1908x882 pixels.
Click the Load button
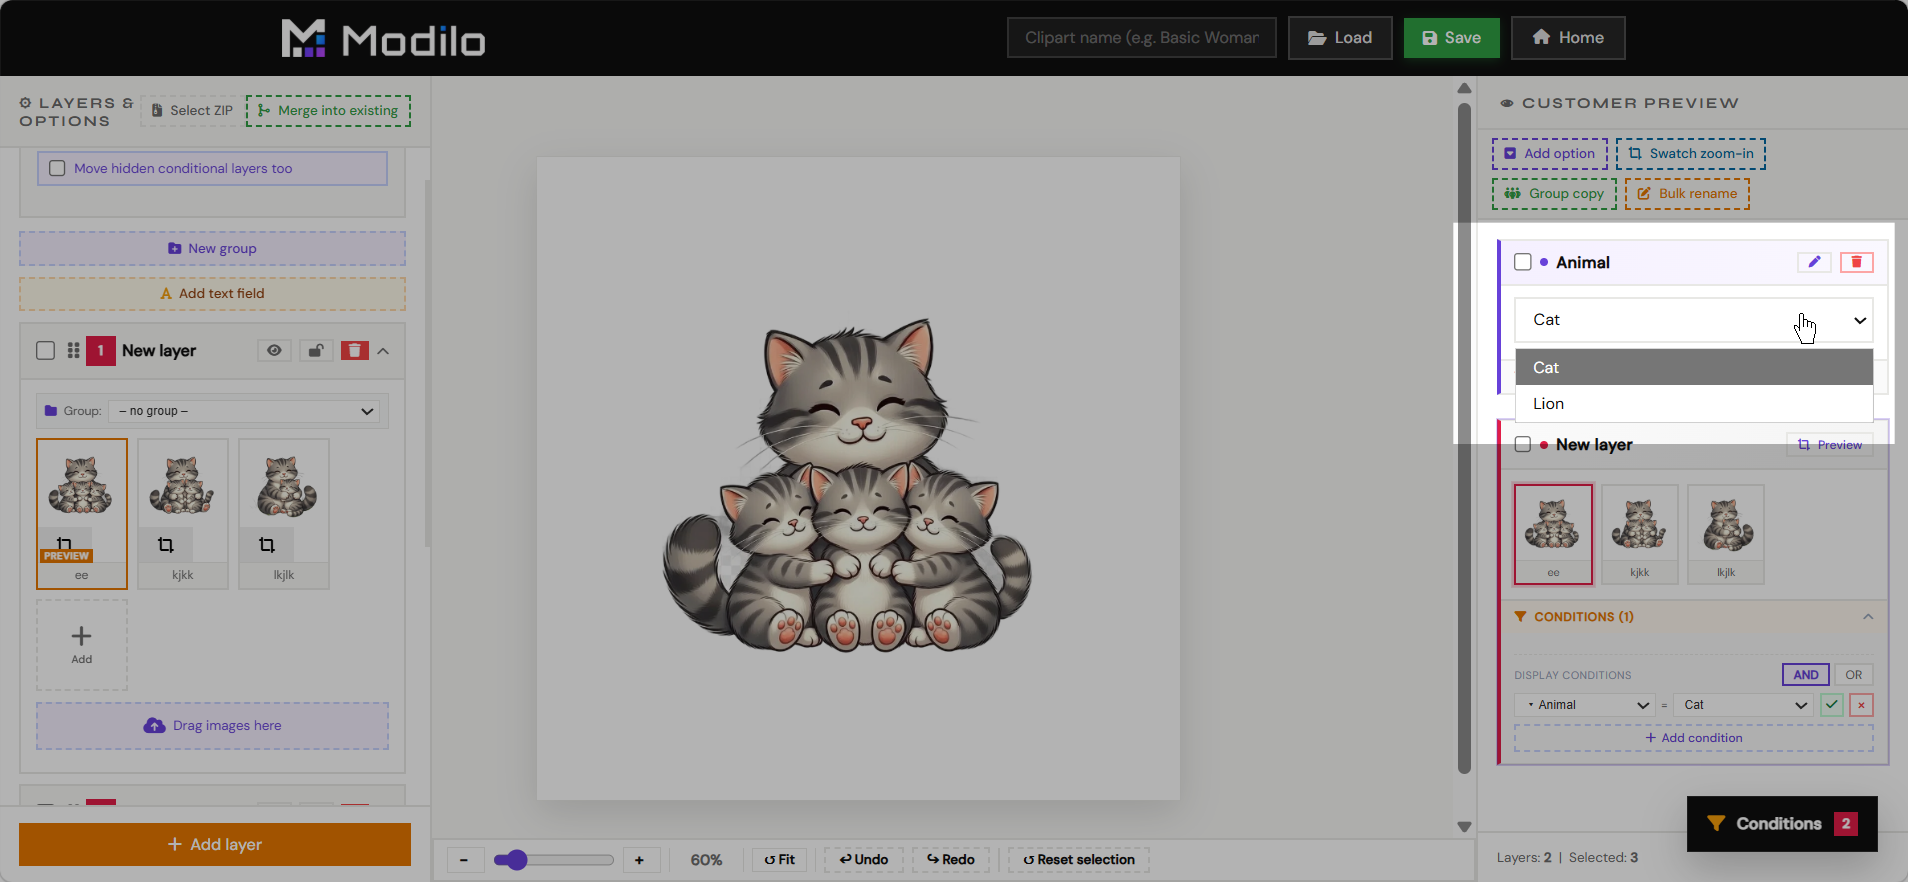click(x=1340, y=38)
